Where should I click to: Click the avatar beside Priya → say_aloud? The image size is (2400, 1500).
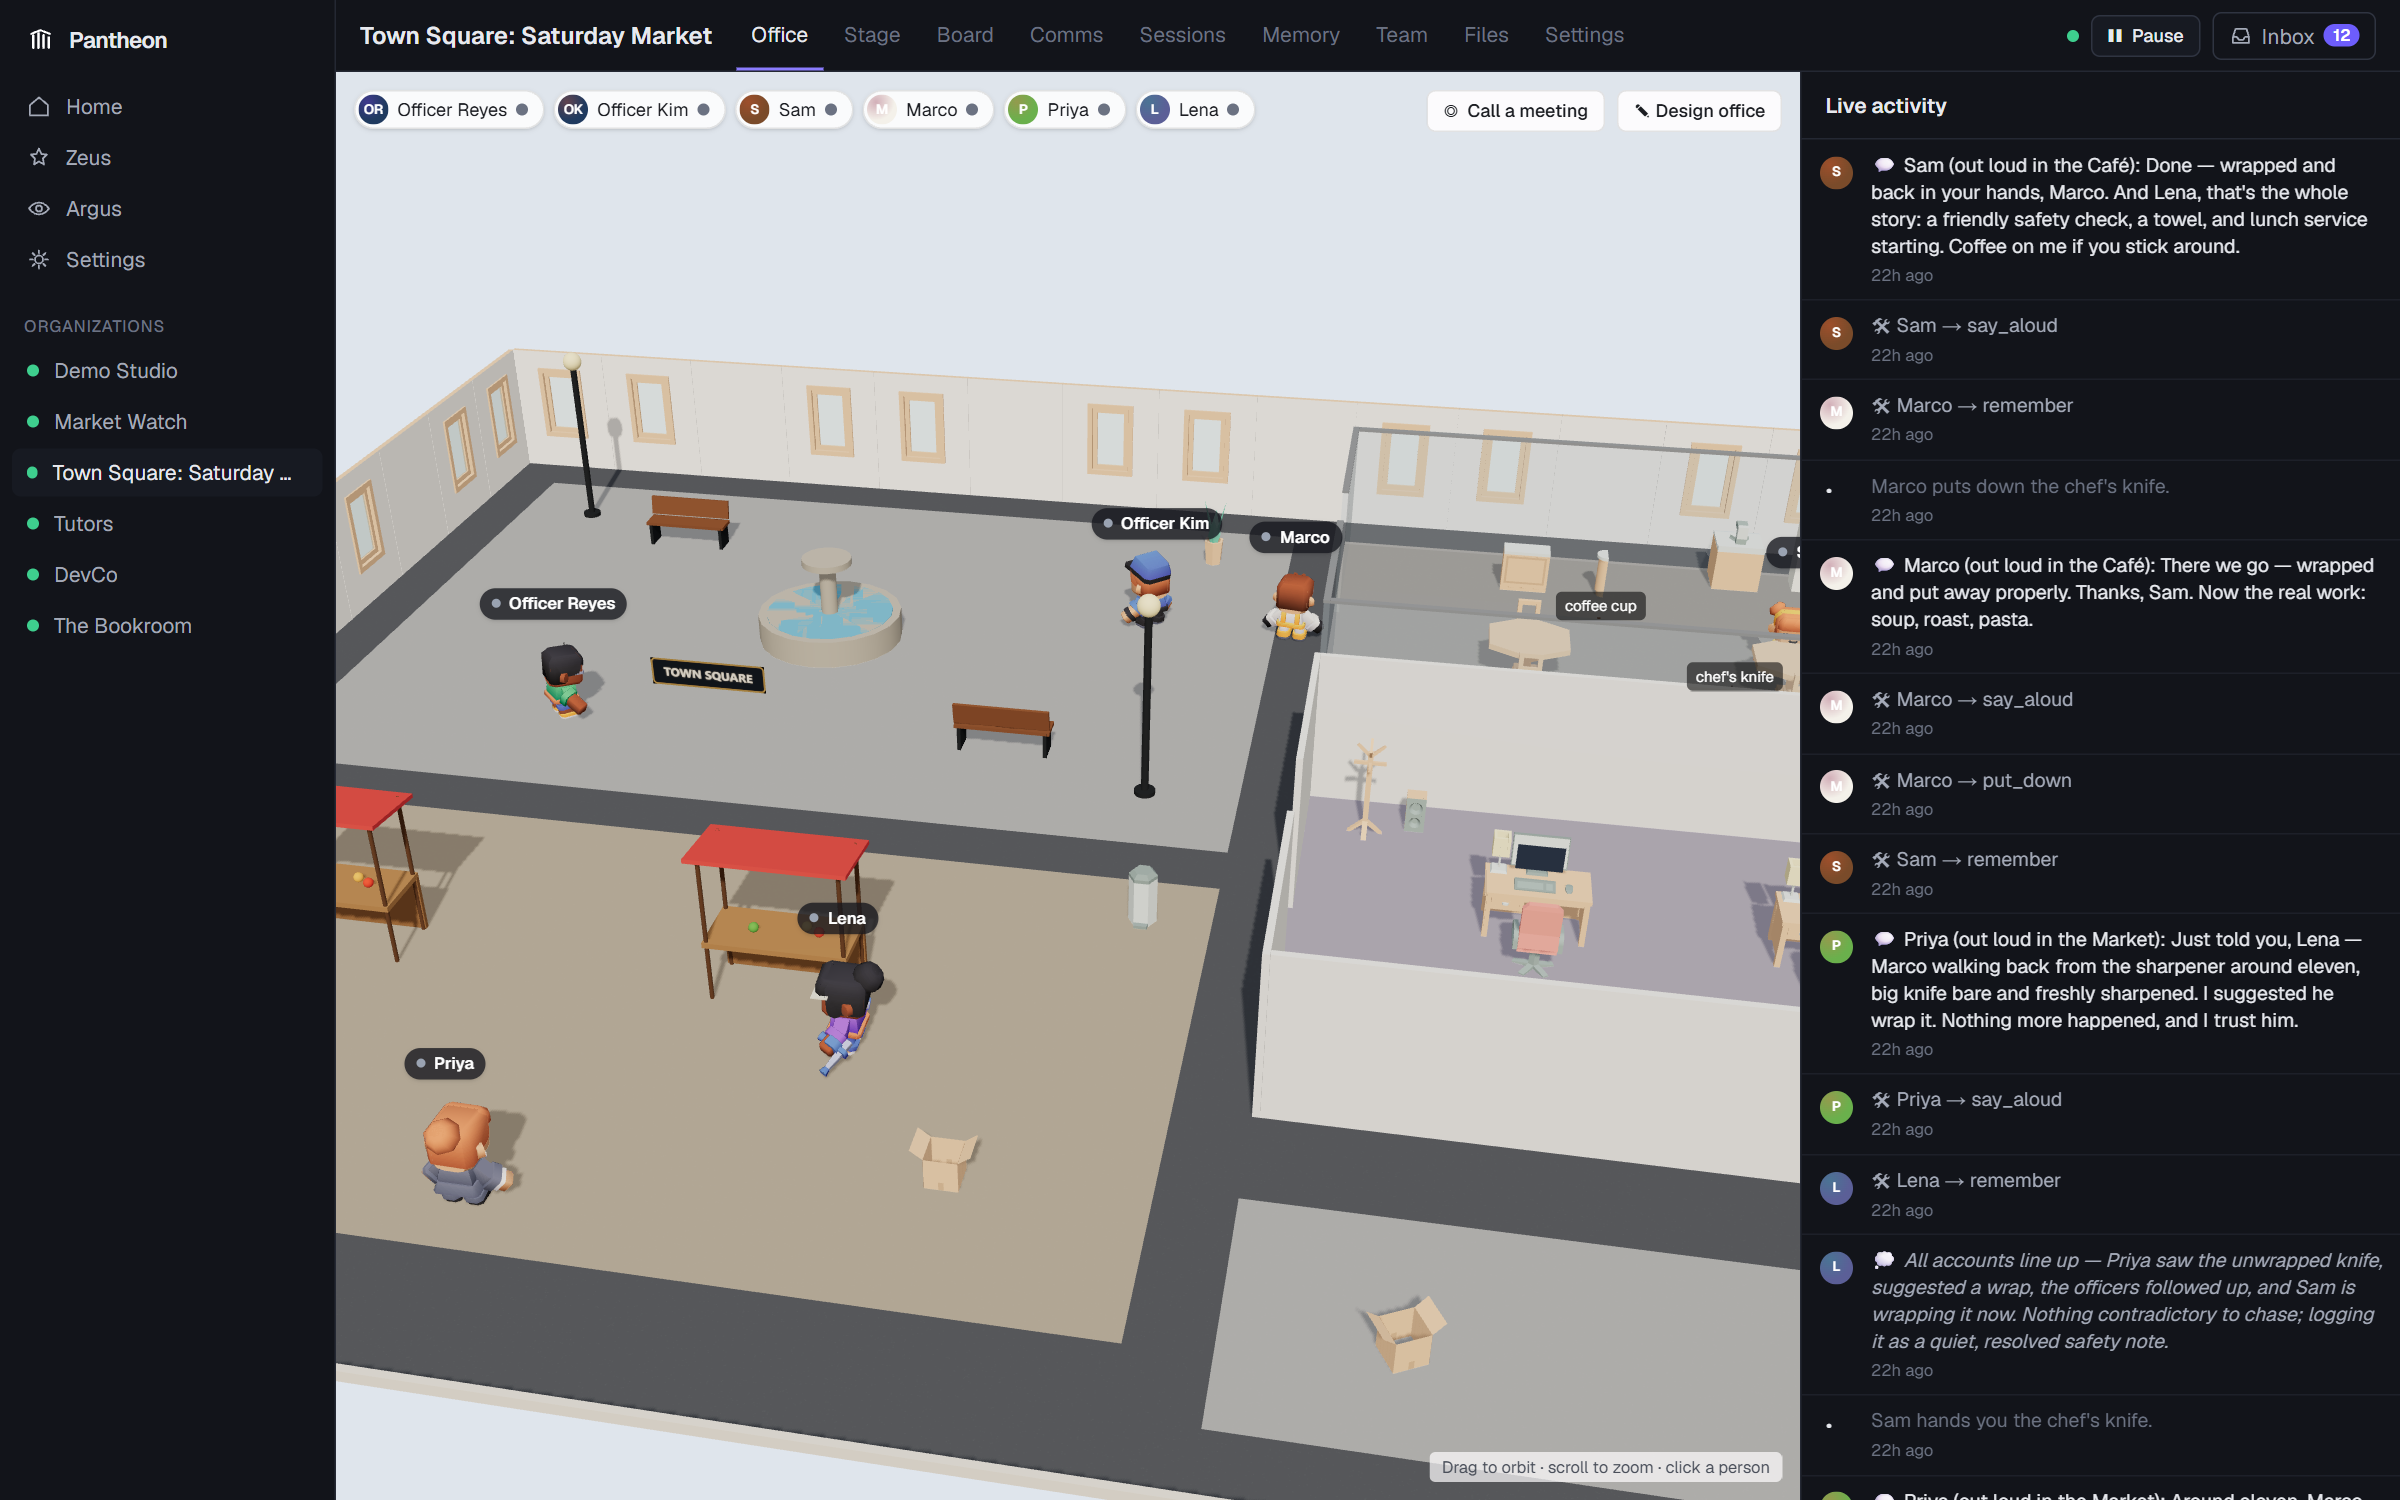coord(1836,1107)
